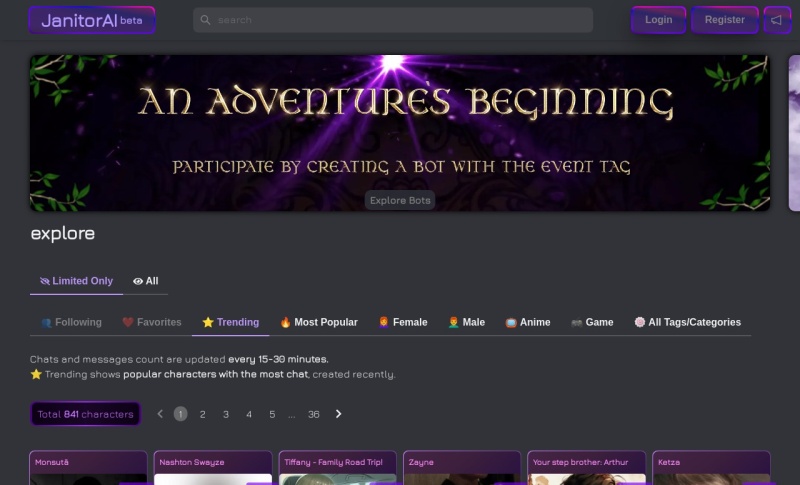Jump to page 36

point(314,414)
